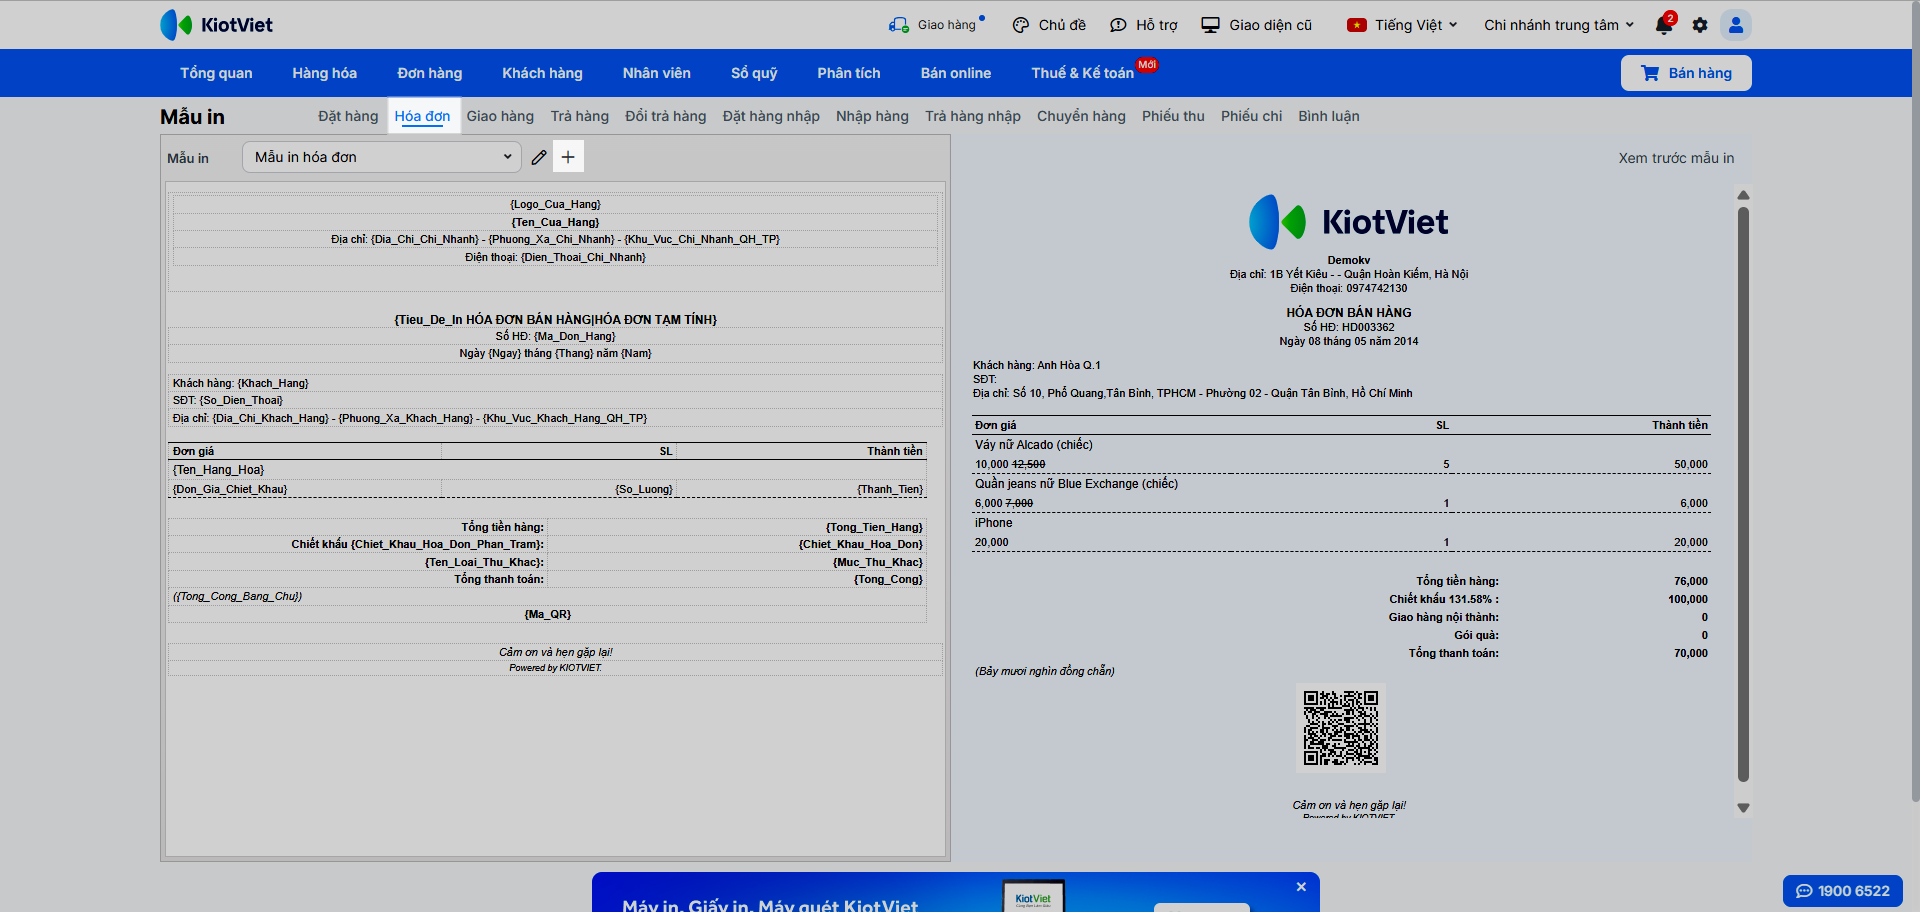
Task: Open the notifications bell
Action: pos(1664,25)
